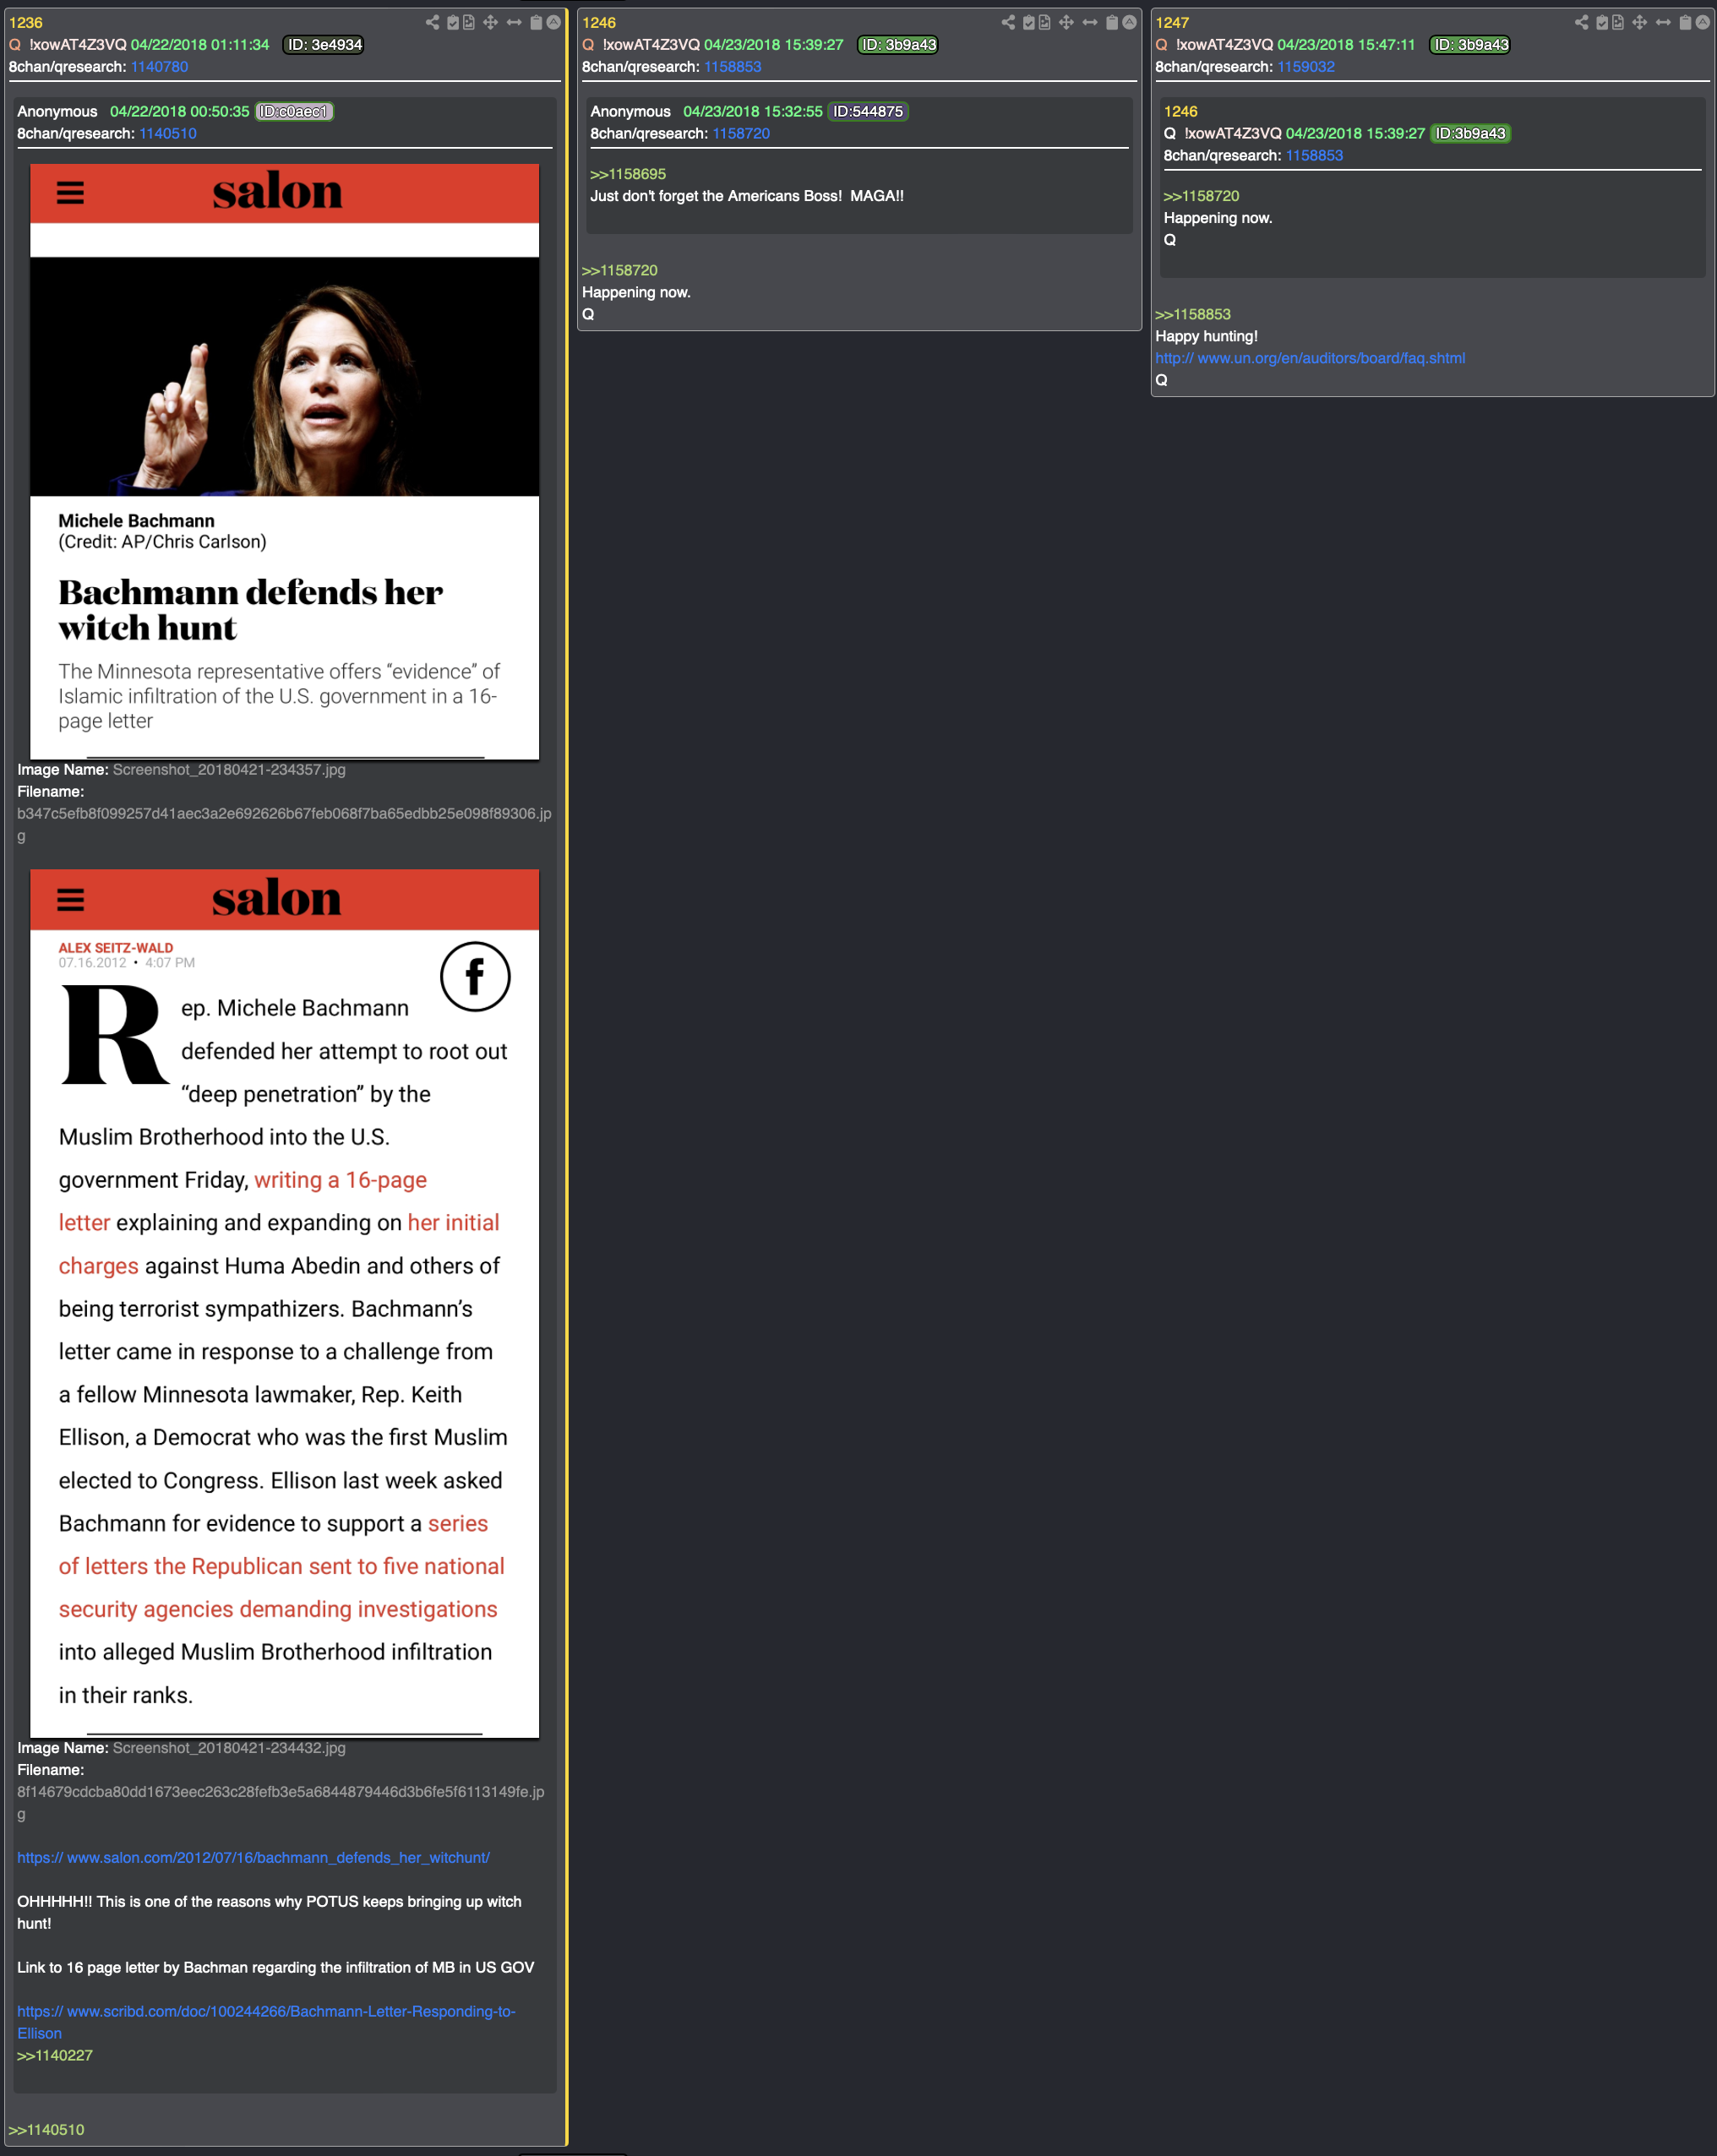Screen dimensions: 1717x2156
Task: Click the horizontal arrows icon on post 1246
Action: click(x=1090, y=22)
